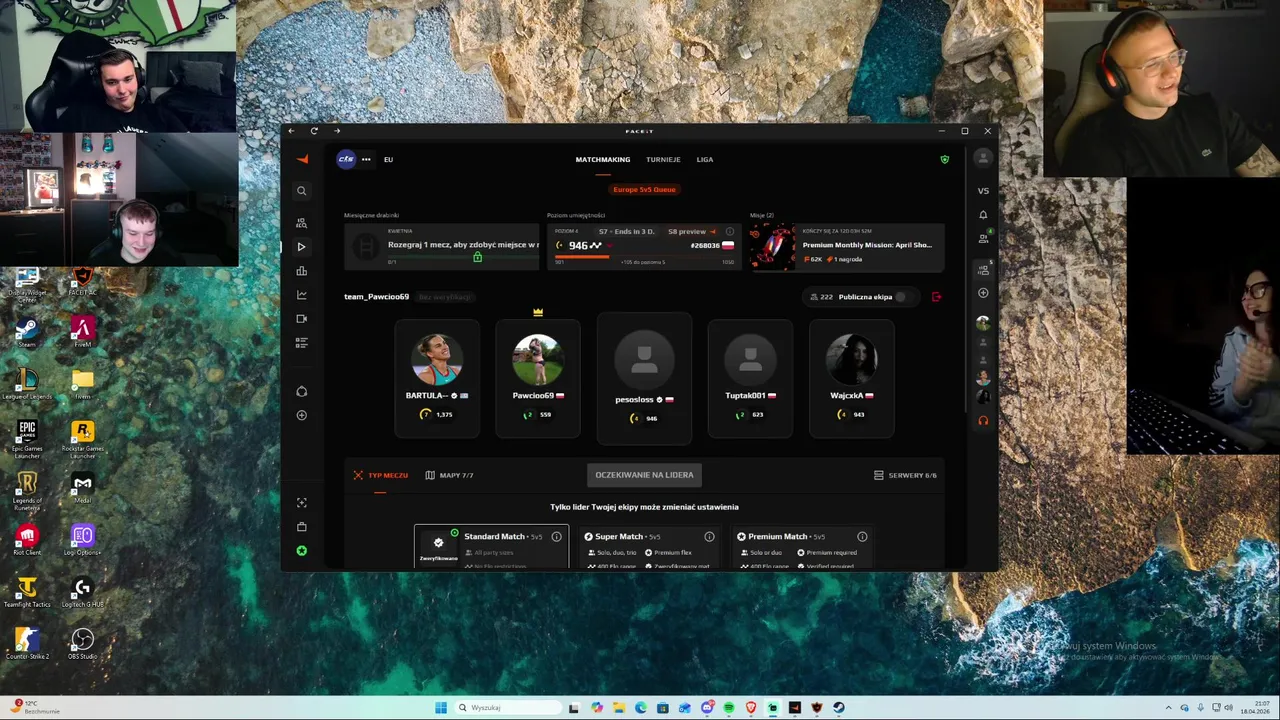Image resolution: width=1280 pixels, height=720 pixels.
Task: Open WajcxkA player card
Action: point(852,379)
